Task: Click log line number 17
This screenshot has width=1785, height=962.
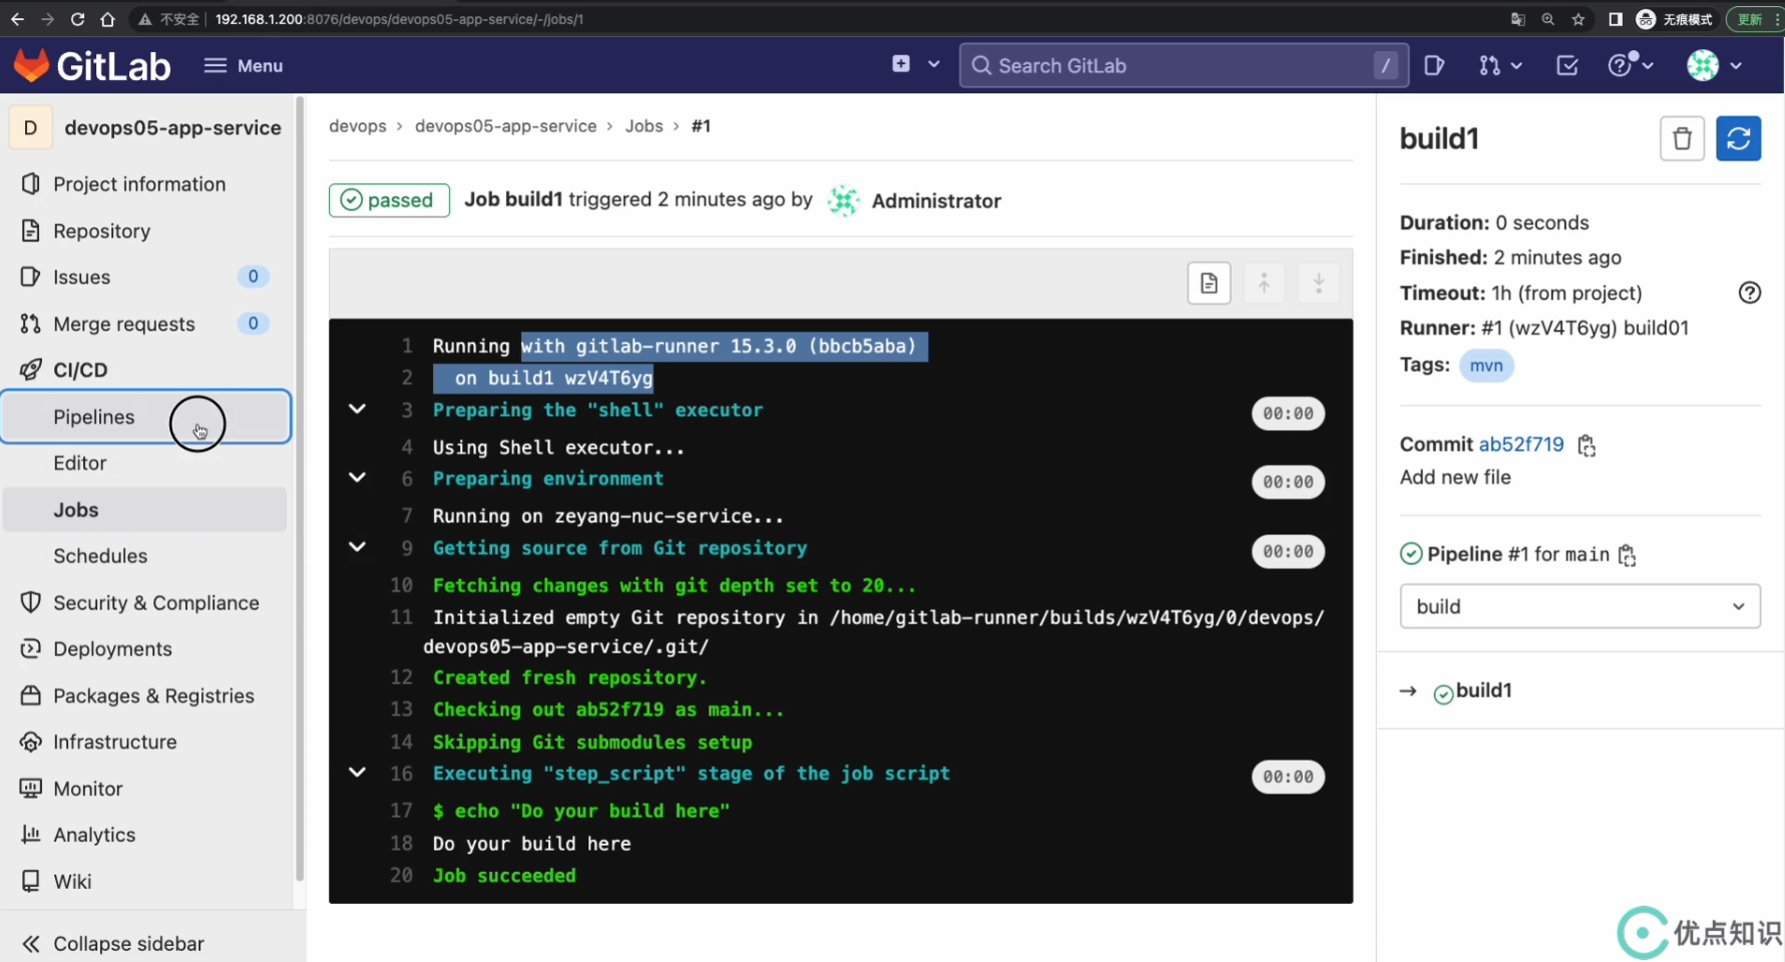Action: [401, 811]
